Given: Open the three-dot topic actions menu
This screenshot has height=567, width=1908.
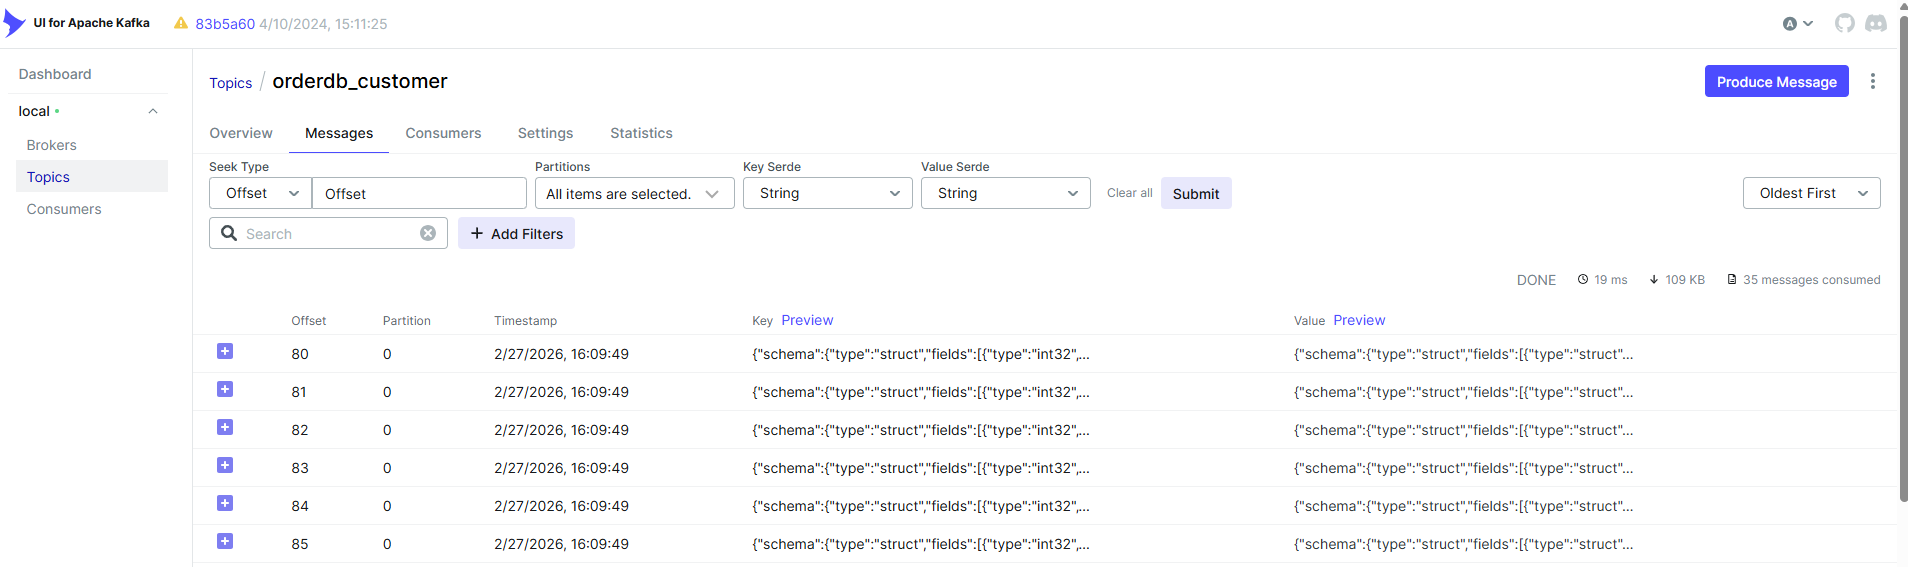Looking at the screenshot, I should pyautogui.click(x=1872, y=82).
